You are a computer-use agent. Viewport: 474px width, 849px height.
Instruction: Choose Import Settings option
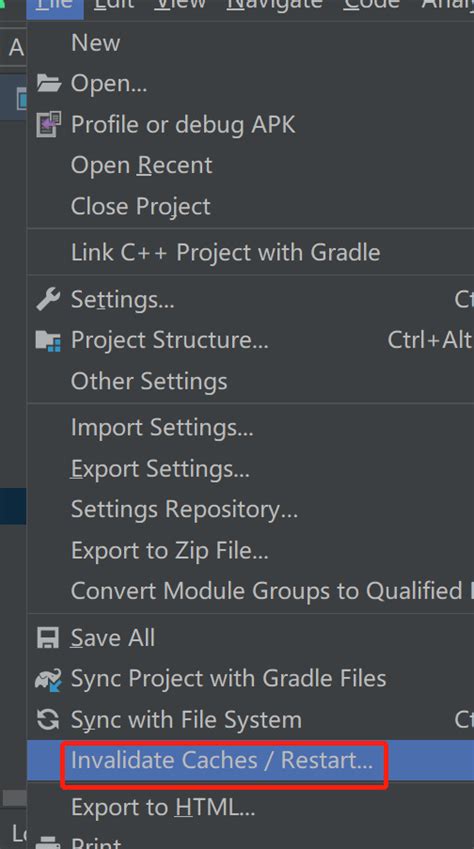251,428
